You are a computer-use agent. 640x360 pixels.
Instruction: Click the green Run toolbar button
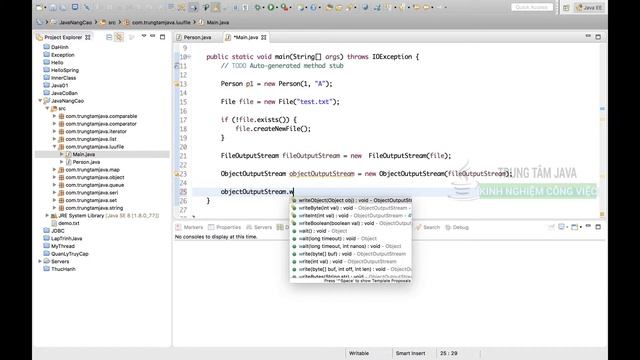[271, 7]
